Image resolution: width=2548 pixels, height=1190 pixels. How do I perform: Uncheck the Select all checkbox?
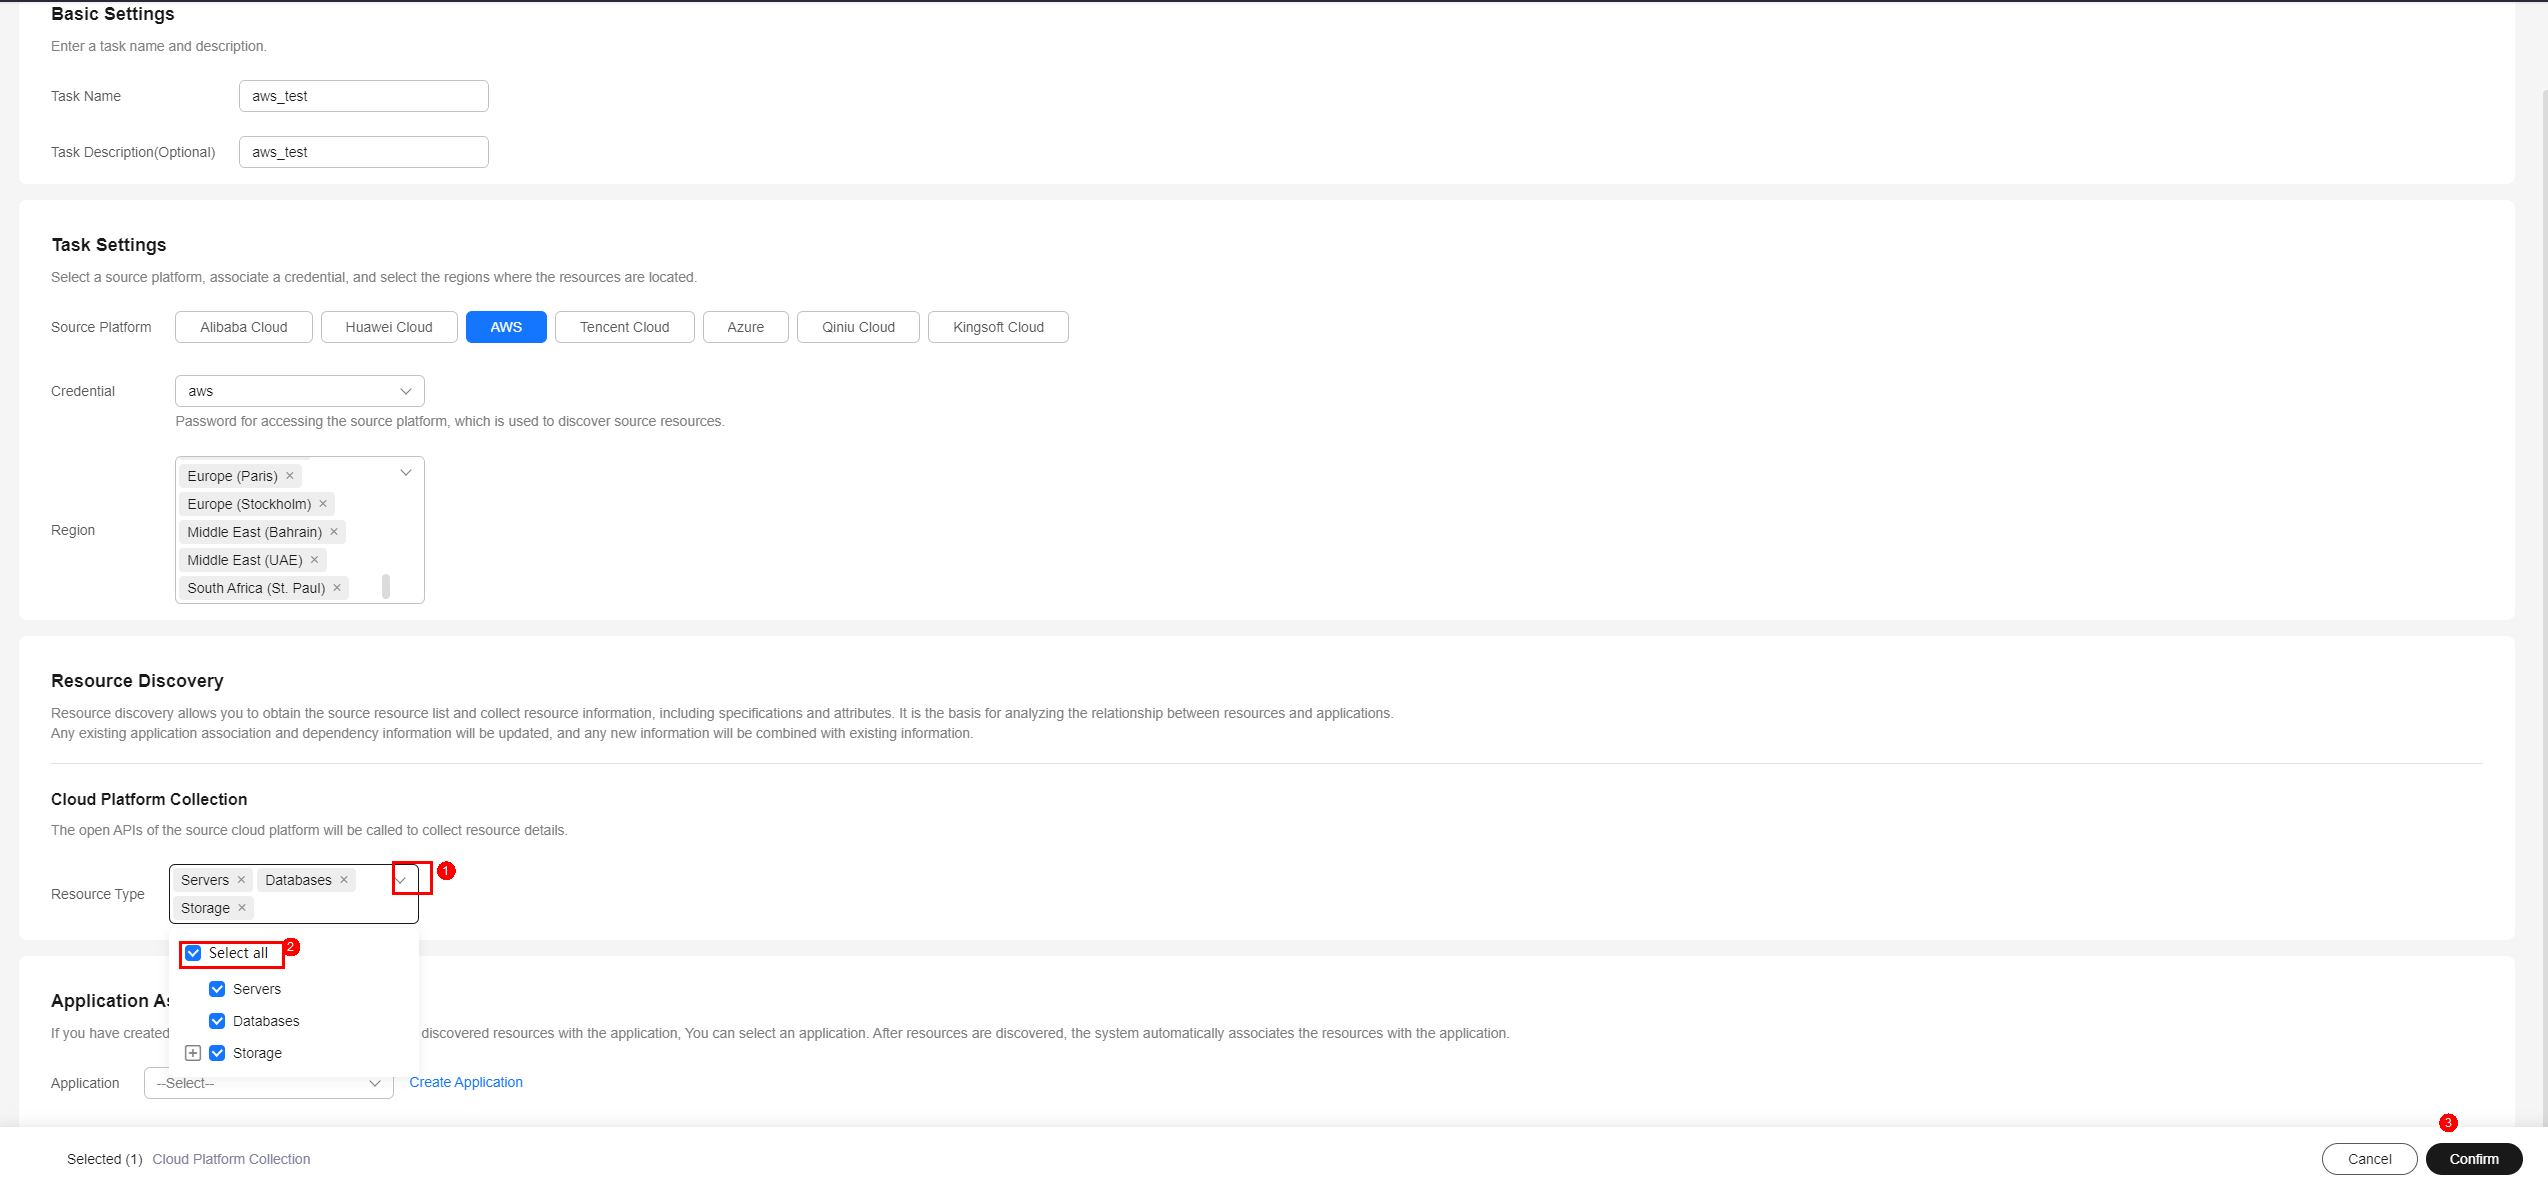194,953
